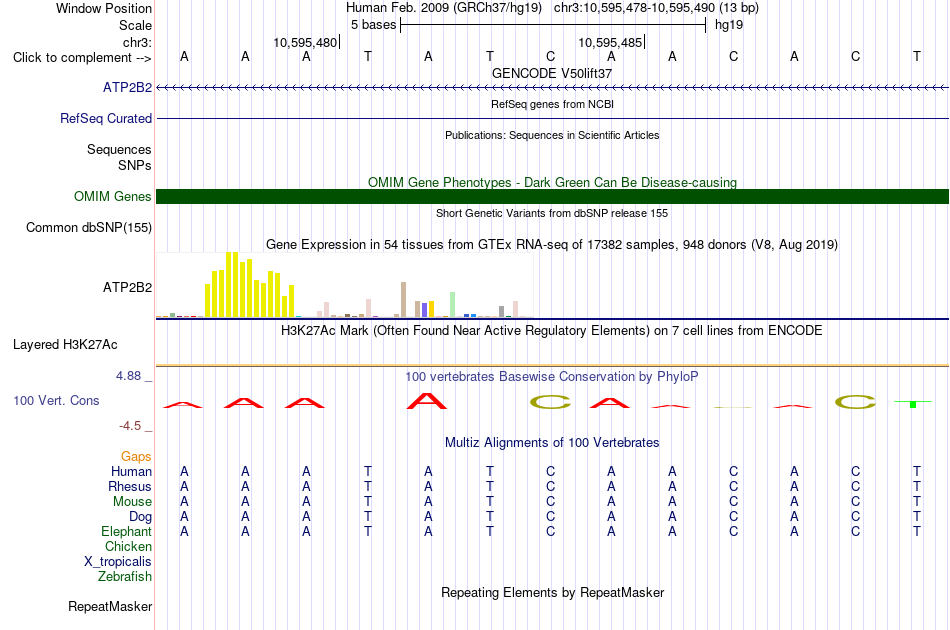Click the Chicken species row label

(128, 546)
